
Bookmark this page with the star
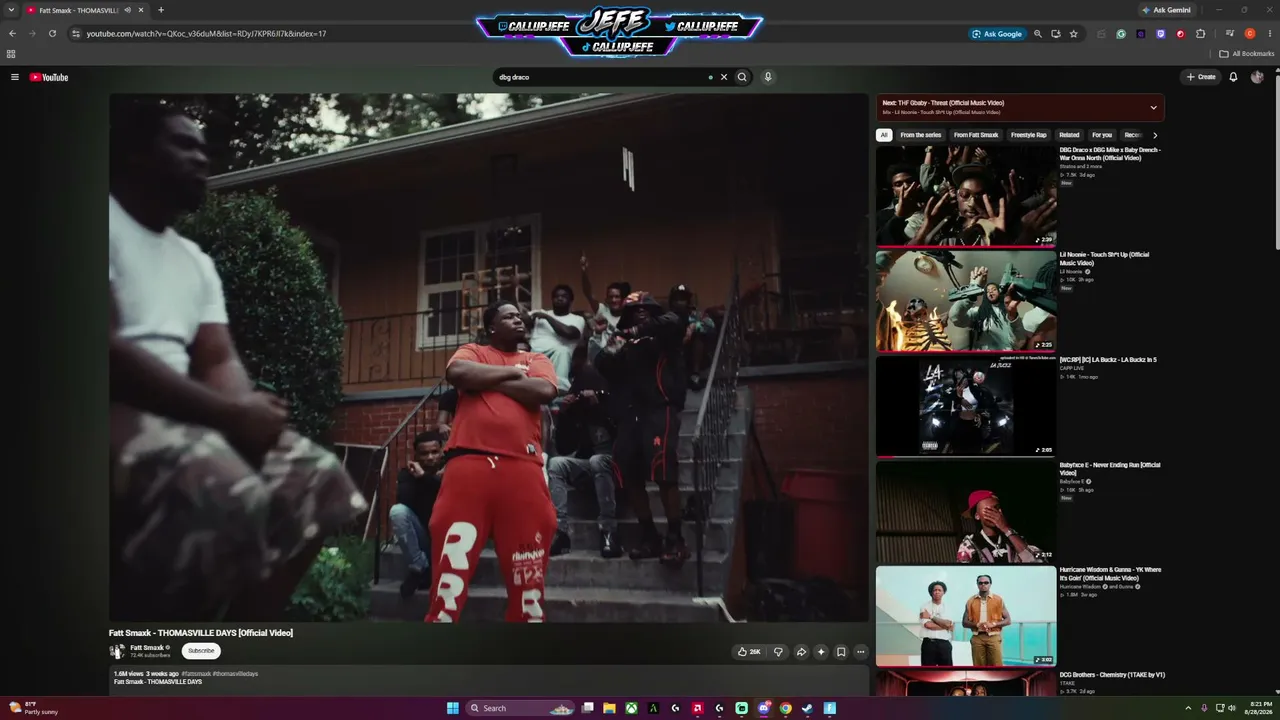click(1074, 34)
